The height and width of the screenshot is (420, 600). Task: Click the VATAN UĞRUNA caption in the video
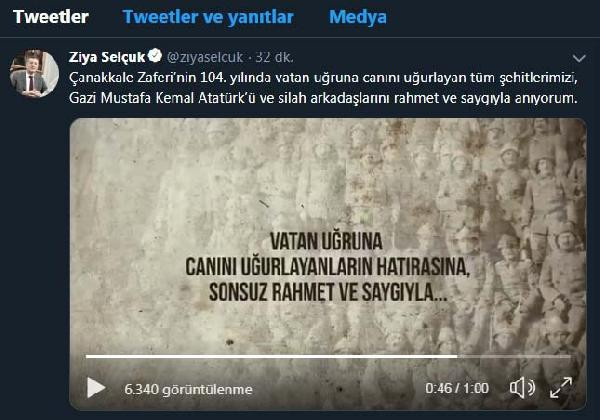click(326, 241)
